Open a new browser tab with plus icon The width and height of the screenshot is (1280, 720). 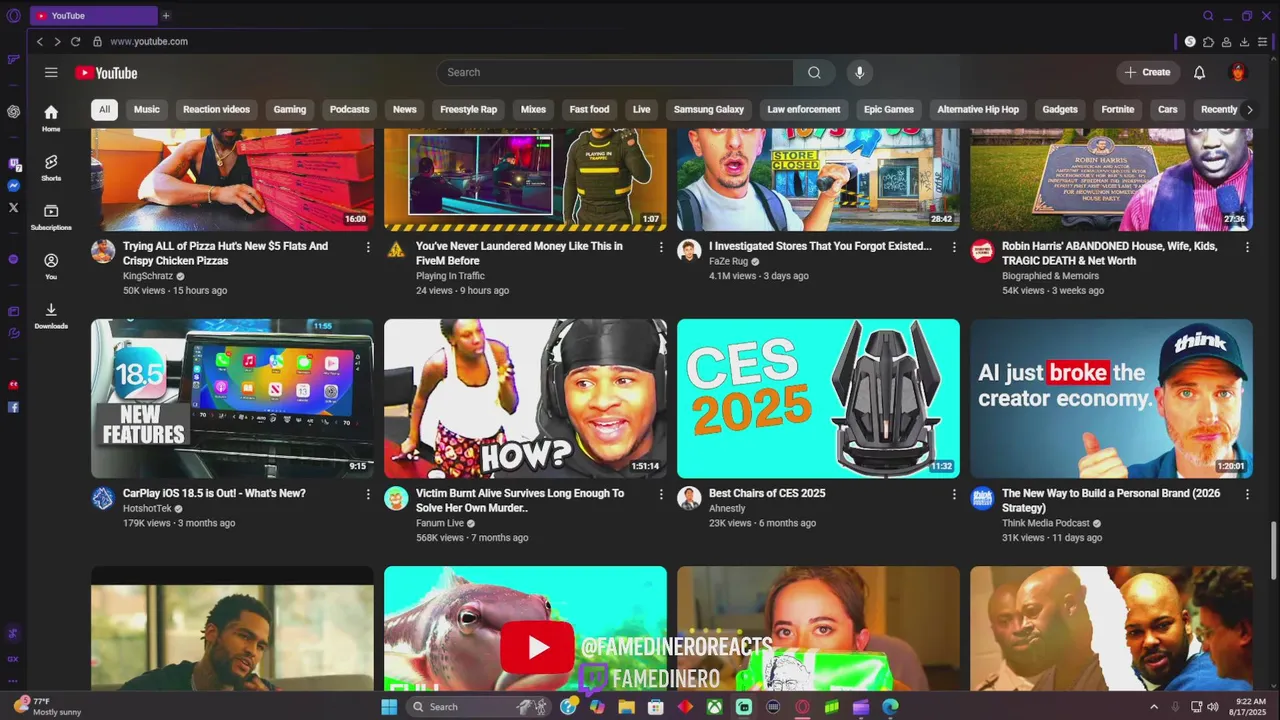pos(166,15)
